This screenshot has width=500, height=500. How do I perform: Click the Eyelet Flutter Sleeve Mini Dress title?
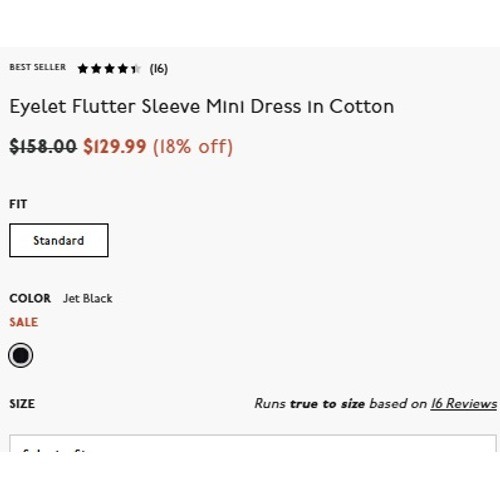coord(202,107)
